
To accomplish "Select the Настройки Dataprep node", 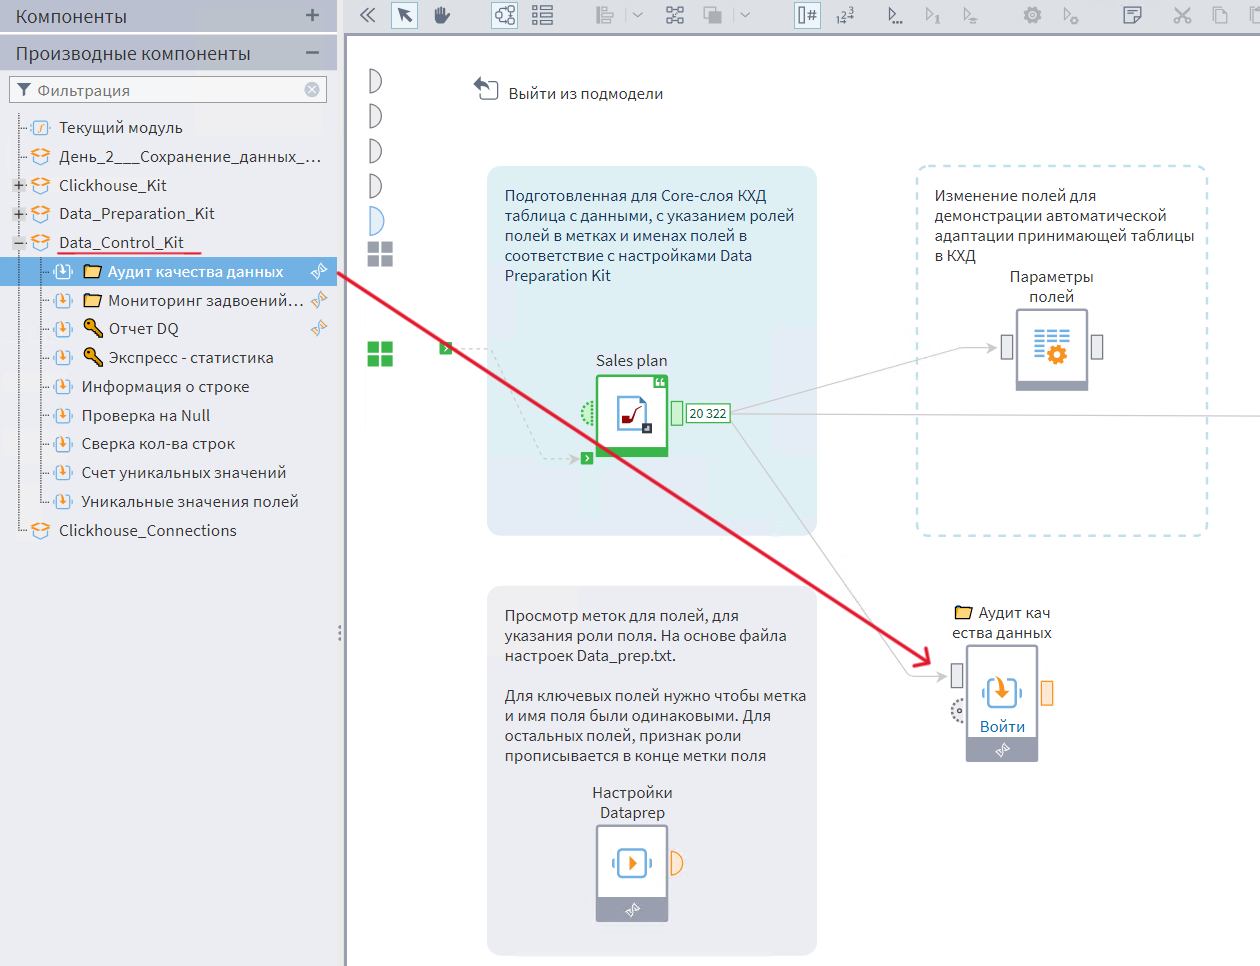I will click(631, 862).
